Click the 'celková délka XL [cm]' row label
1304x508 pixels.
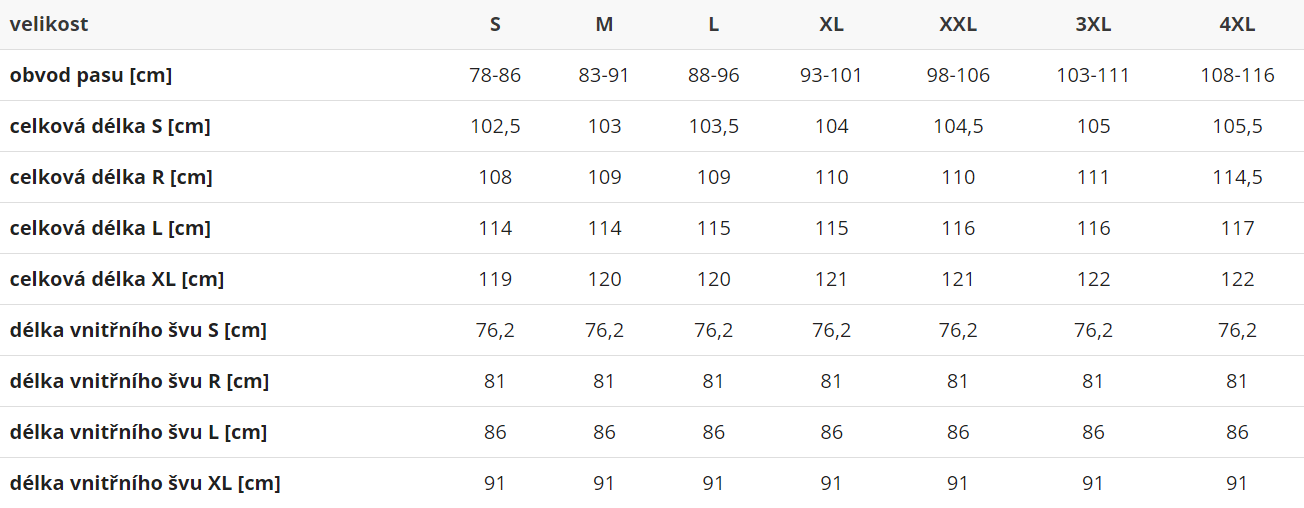click(117, 279)
